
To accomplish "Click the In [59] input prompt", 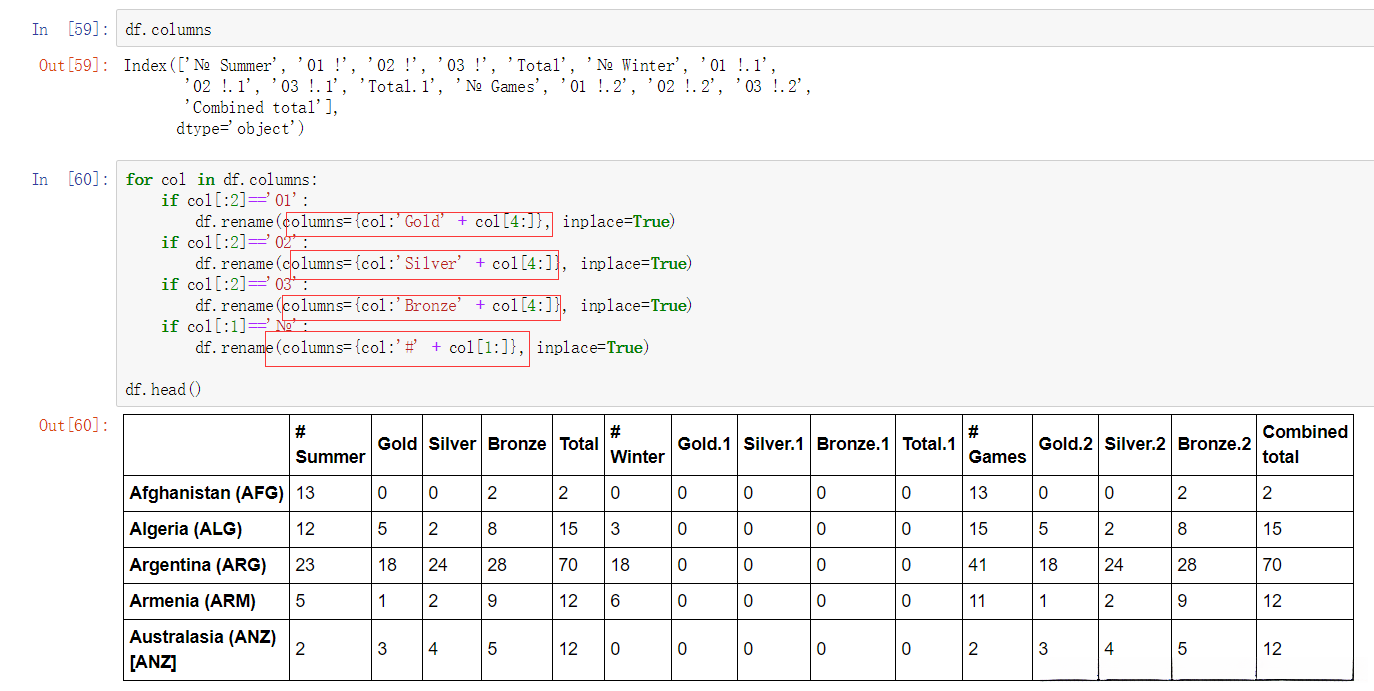I will click(69, 30).
